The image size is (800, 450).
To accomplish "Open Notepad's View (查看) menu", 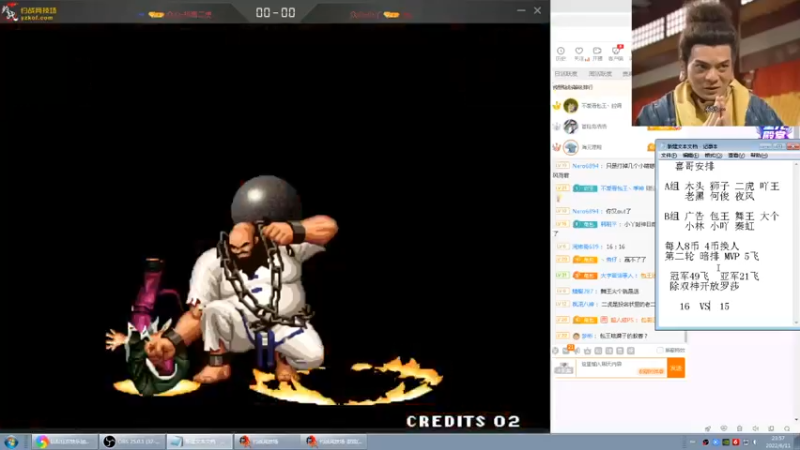I will (736, 156).
